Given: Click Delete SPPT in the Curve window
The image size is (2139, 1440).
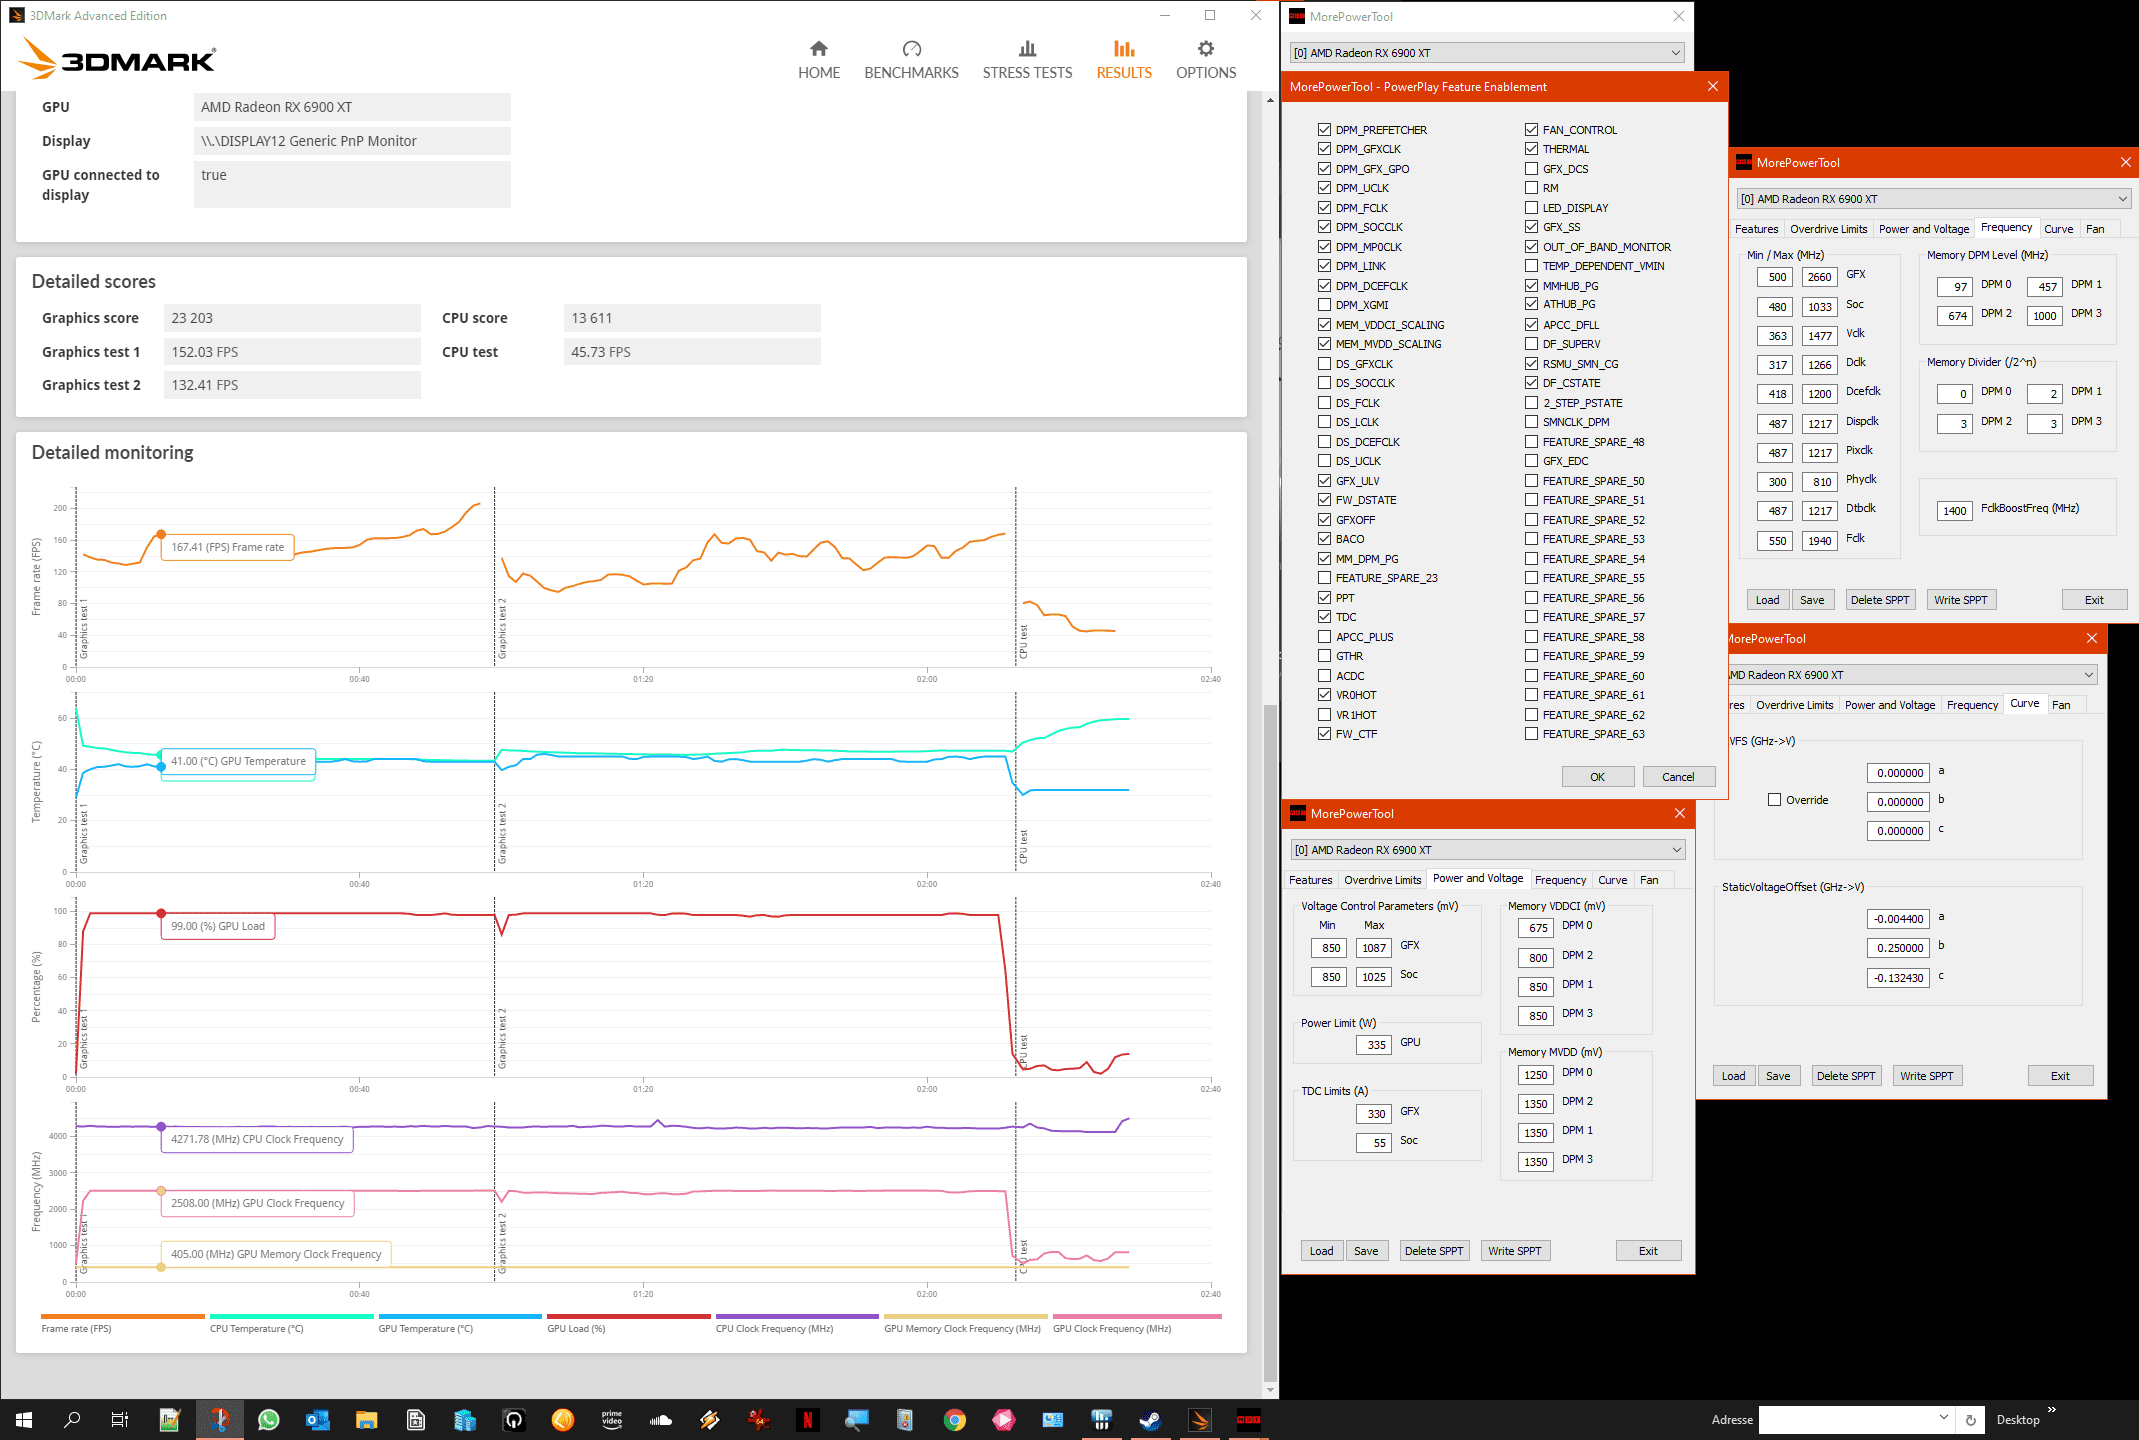Looking at the screenshot, I should (1845, 1076).
